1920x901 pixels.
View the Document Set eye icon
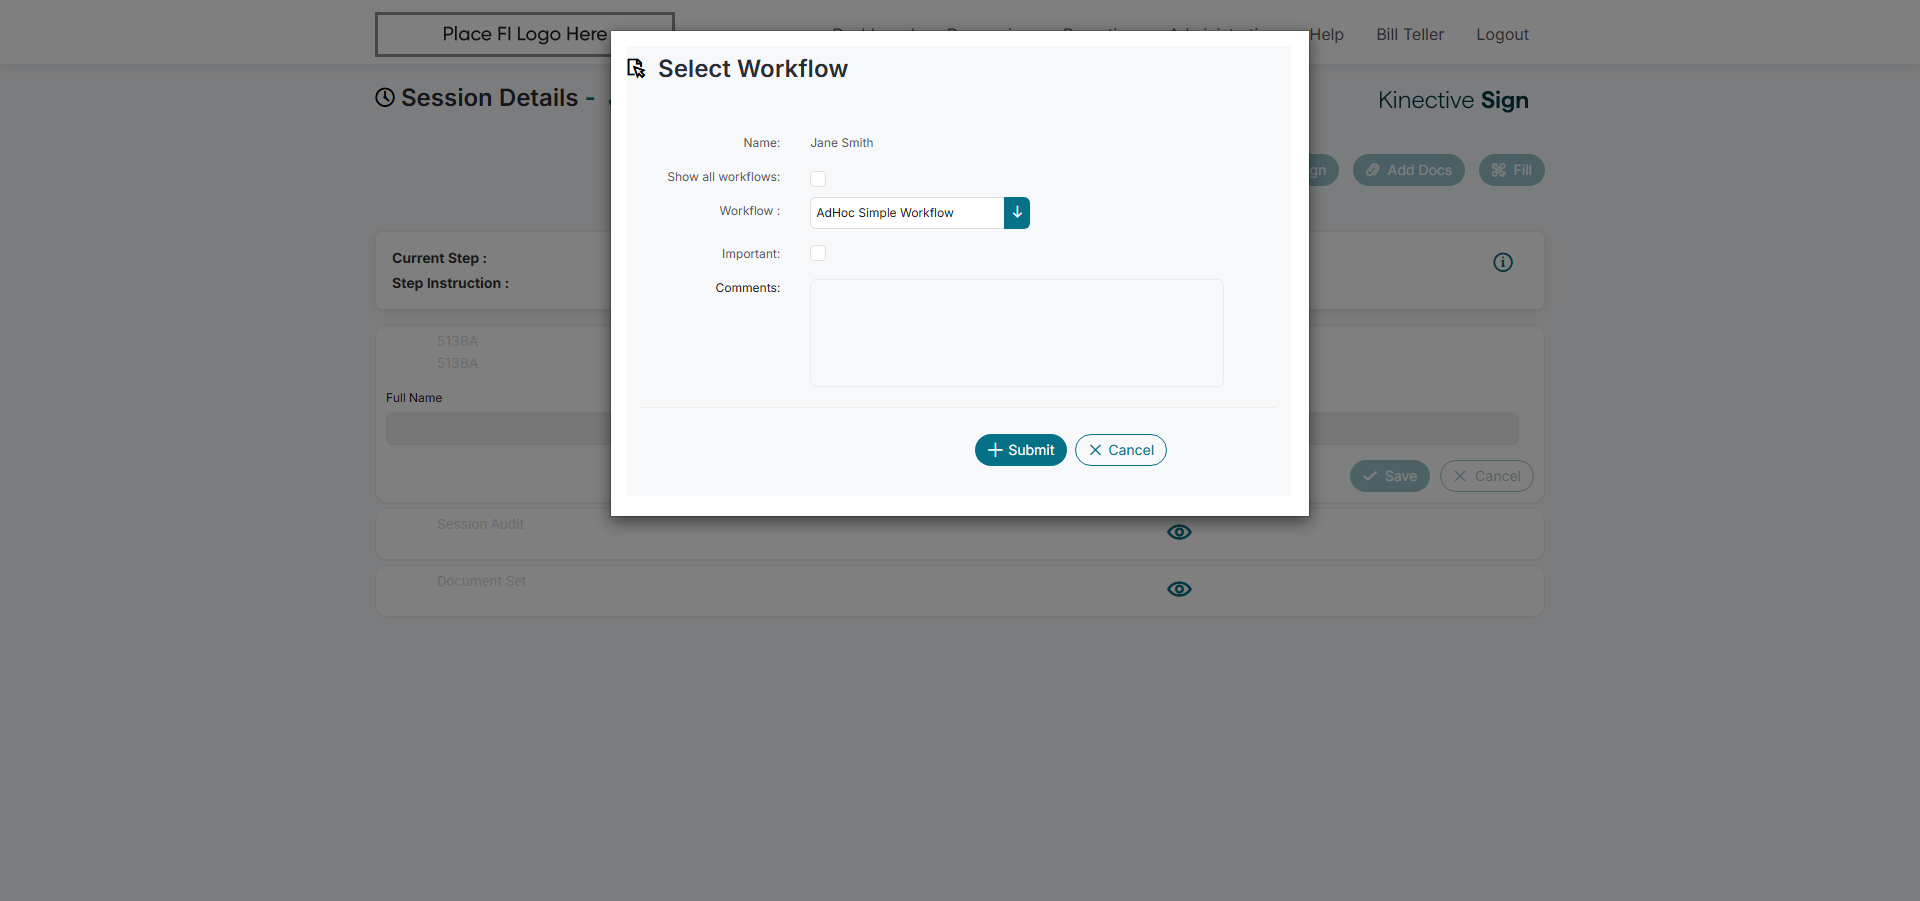pyautogui.click(x=1180, y=589)
